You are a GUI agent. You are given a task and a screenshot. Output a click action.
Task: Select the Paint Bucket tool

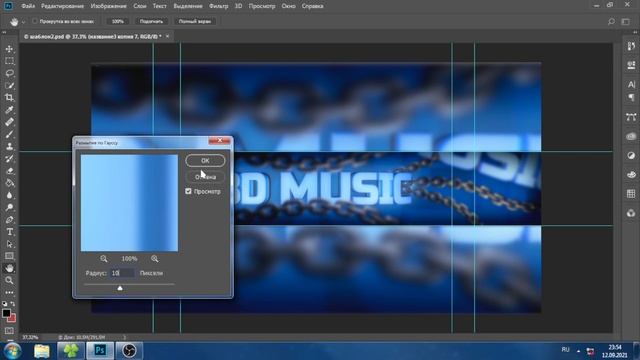[x=9, y=183]
